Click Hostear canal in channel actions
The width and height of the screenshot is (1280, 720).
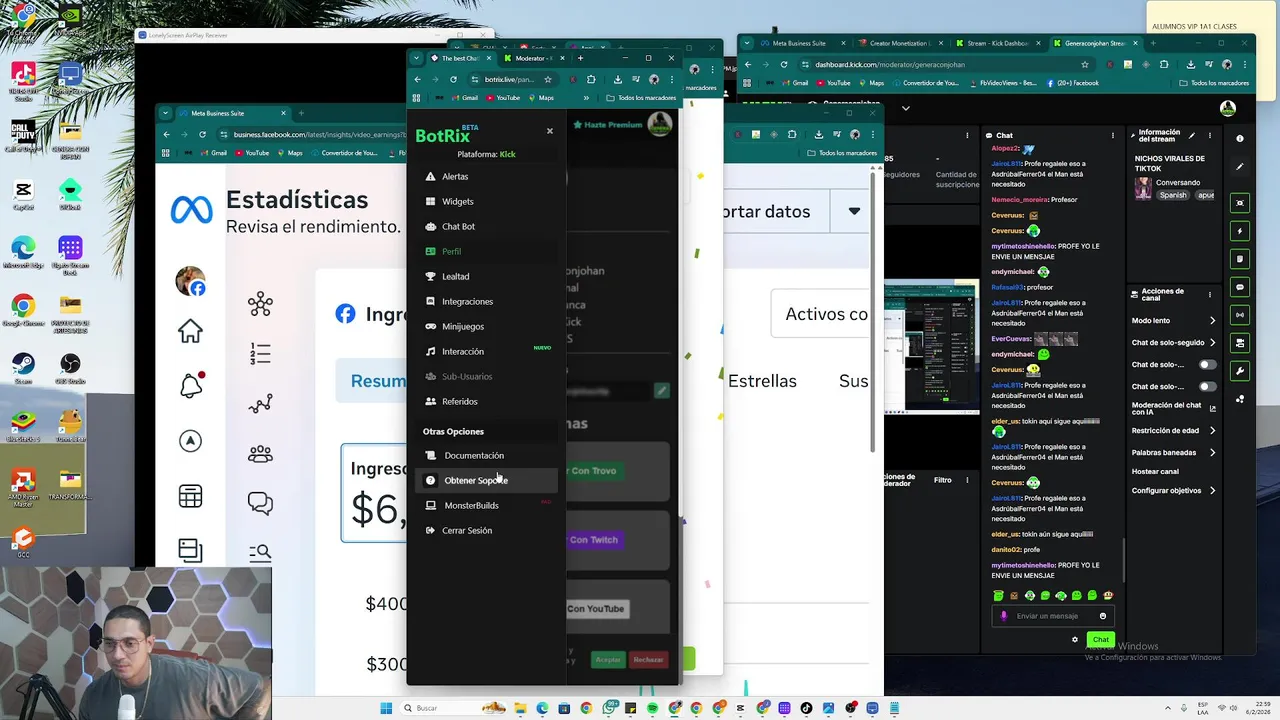click(1155, 471)
